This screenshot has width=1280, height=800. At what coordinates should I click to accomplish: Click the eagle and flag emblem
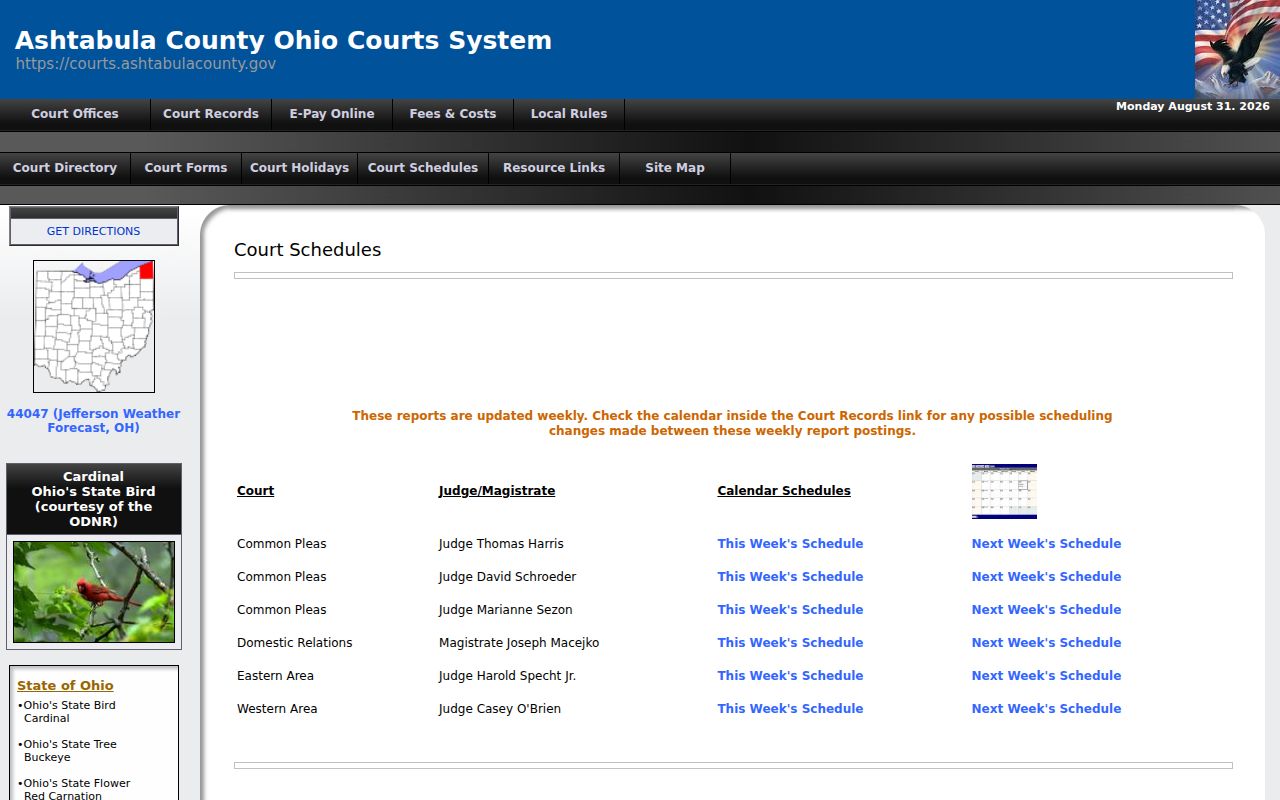tap(1237, 49)
